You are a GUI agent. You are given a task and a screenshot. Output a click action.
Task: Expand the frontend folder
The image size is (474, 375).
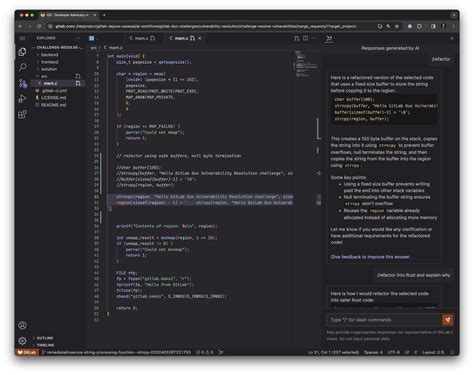coord(49,62)
